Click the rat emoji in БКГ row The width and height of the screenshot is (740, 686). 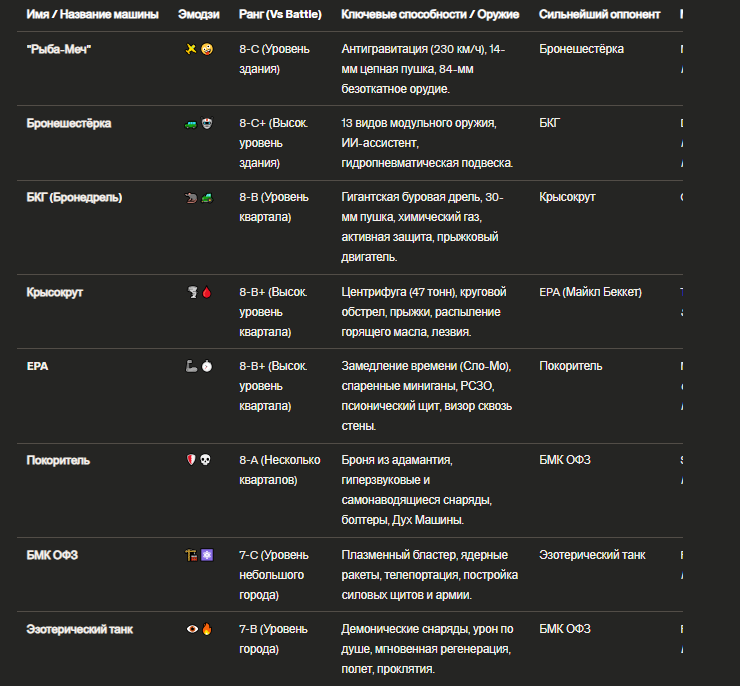191,198
